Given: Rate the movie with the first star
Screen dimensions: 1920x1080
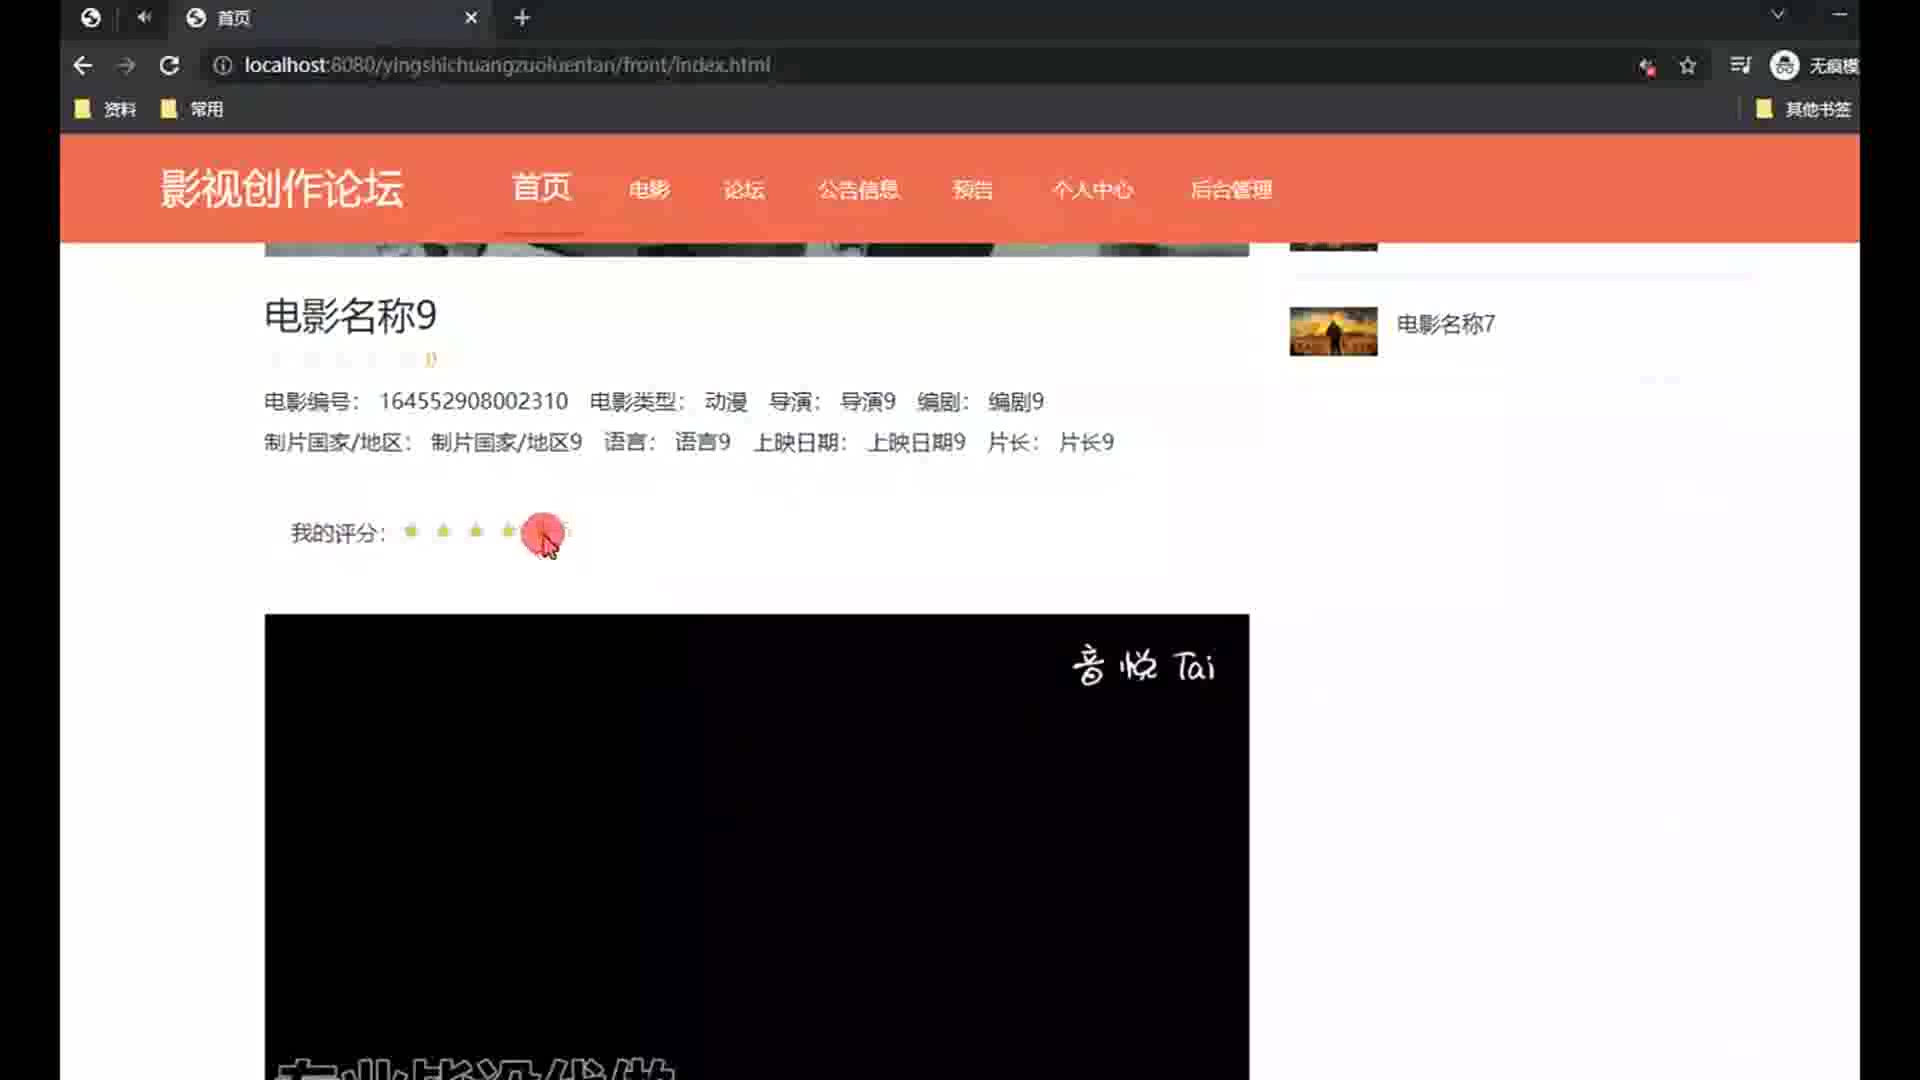Looking at the screenshot, I should click(x=411, y=531).
